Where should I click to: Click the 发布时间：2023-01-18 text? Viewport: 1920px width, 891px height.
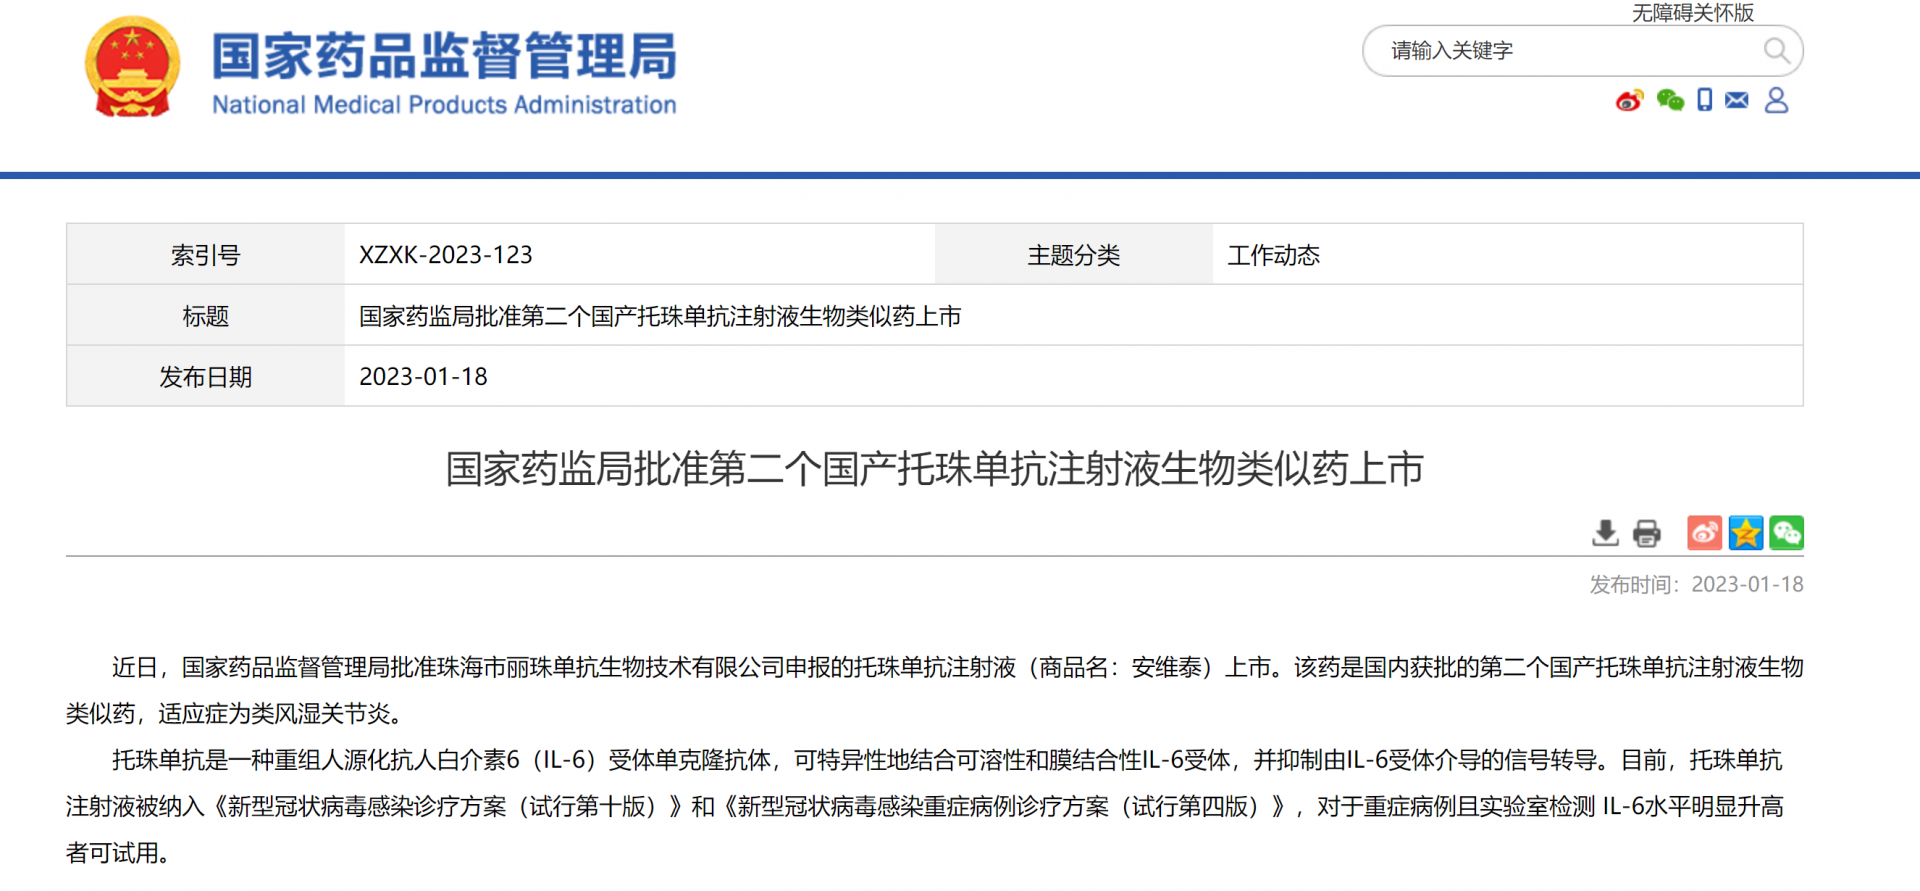tap(1696, 584)
